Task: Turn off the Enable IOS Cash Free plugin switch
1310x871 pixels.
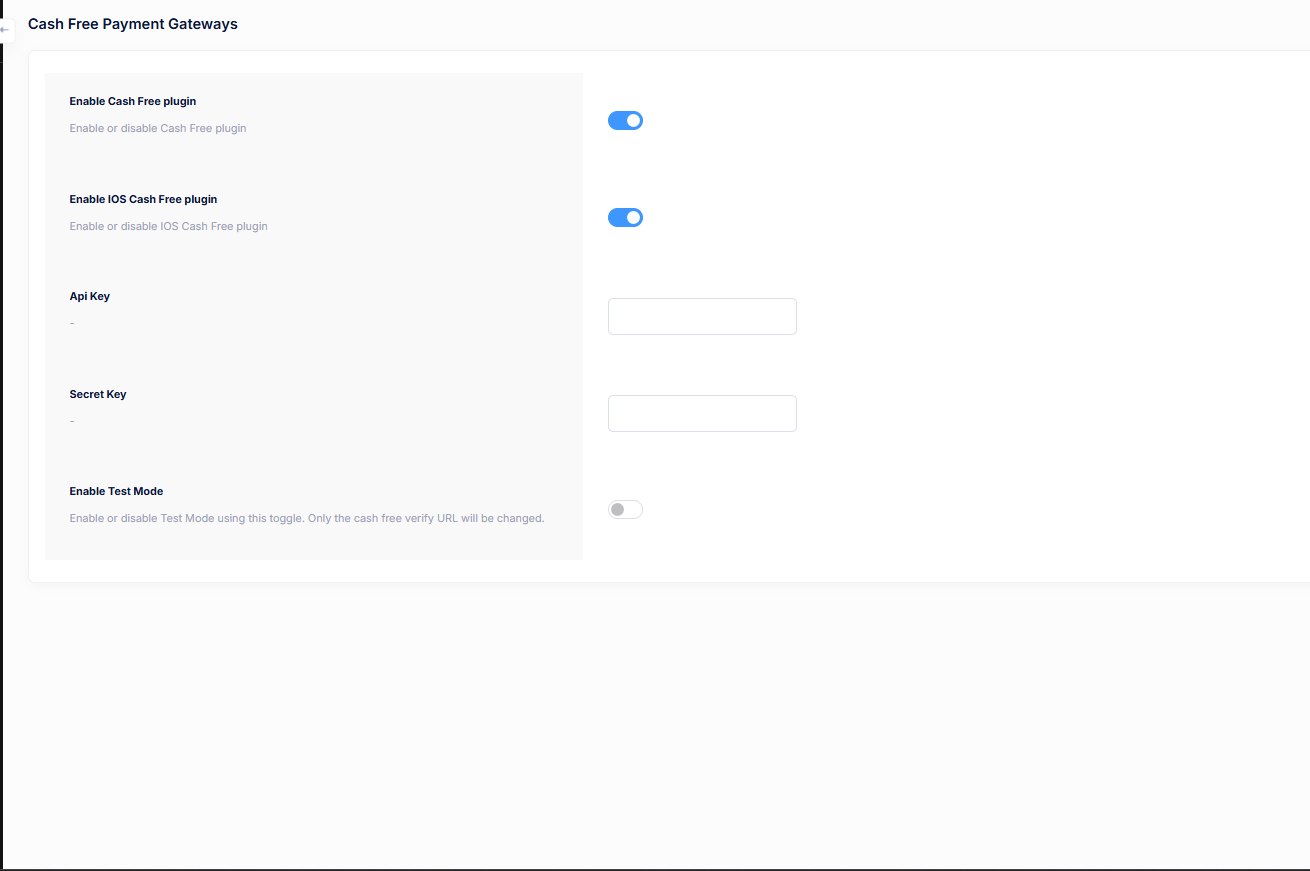Action: [625, 217]
